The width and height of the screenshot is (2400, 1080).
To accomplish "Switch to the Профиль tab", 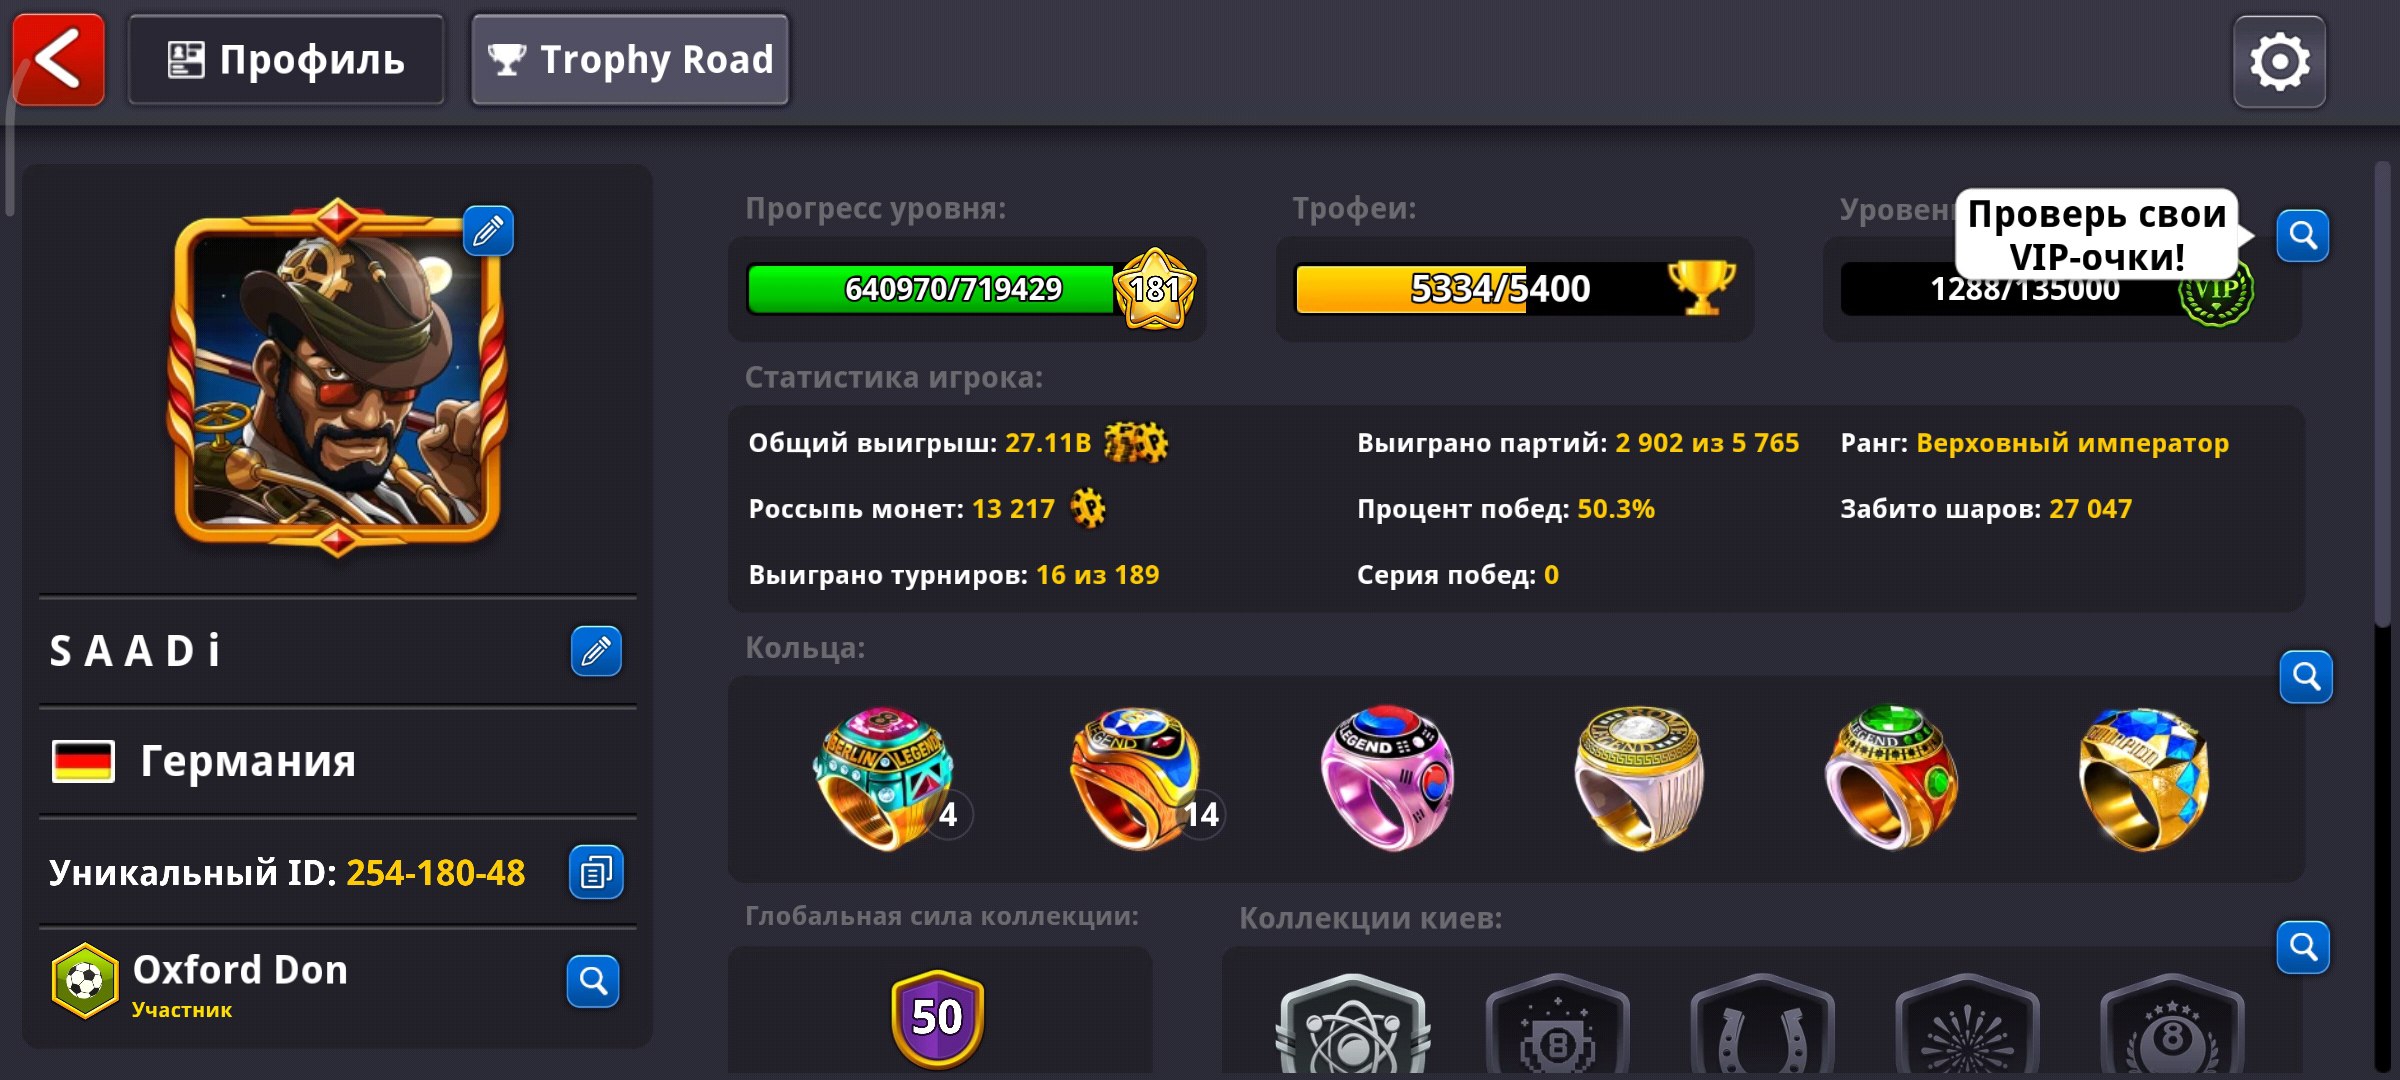I will pyautogui.click(x=286, y=59).
